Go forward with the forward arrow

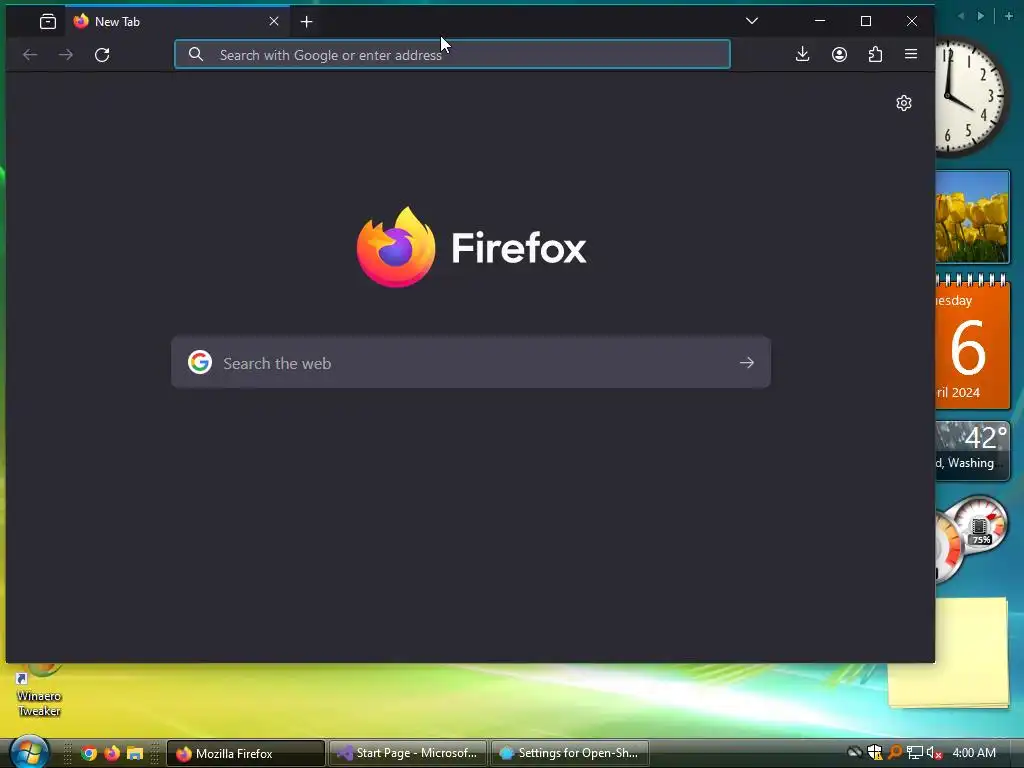(x=66, y=55)
